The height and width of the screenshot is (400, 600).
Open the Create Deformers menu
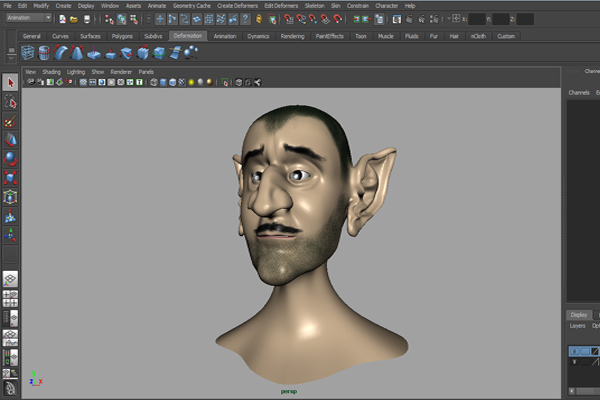tap(237, 6)
